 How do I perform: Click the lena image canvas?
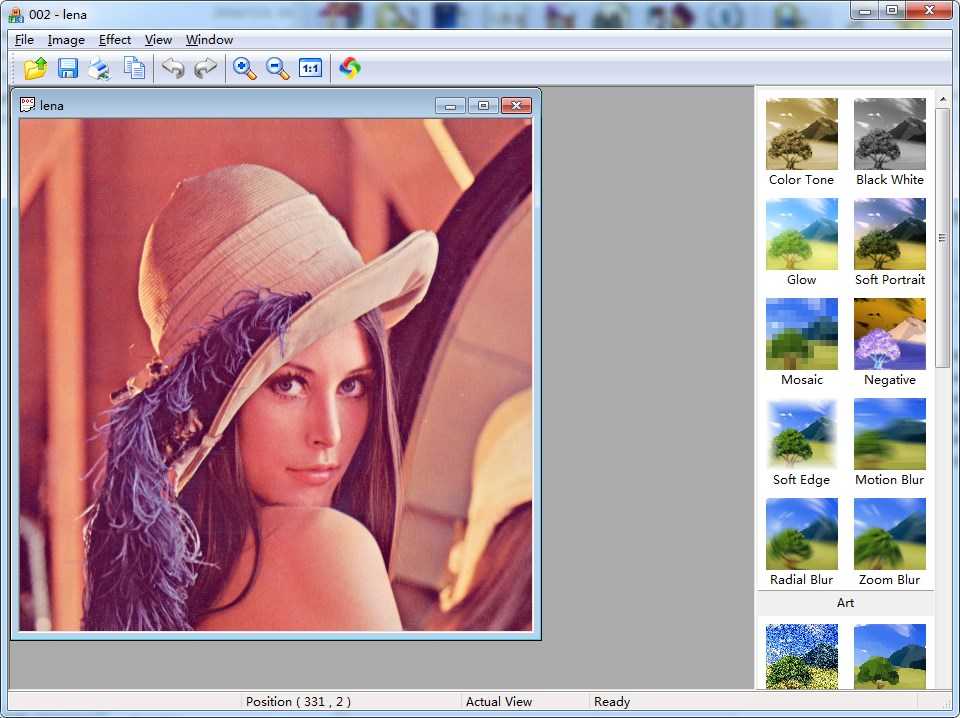tap(276, 375)
